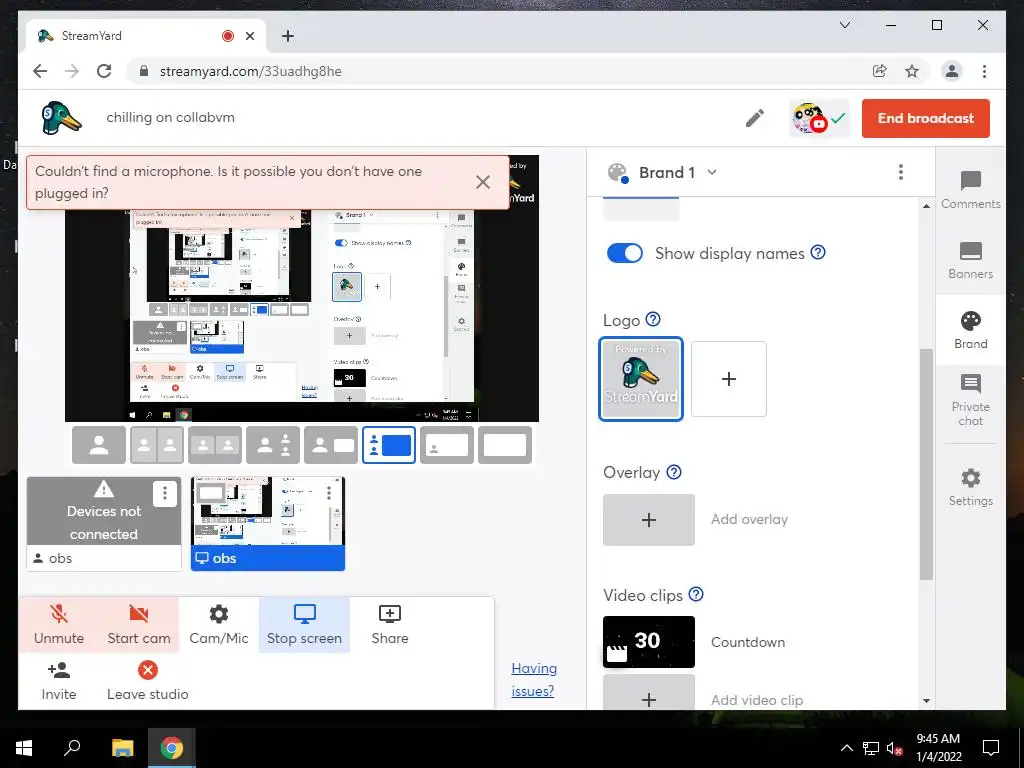Open help for Show display names
The height and width of the screenshot is (768, 1024).
pos(818,252)
